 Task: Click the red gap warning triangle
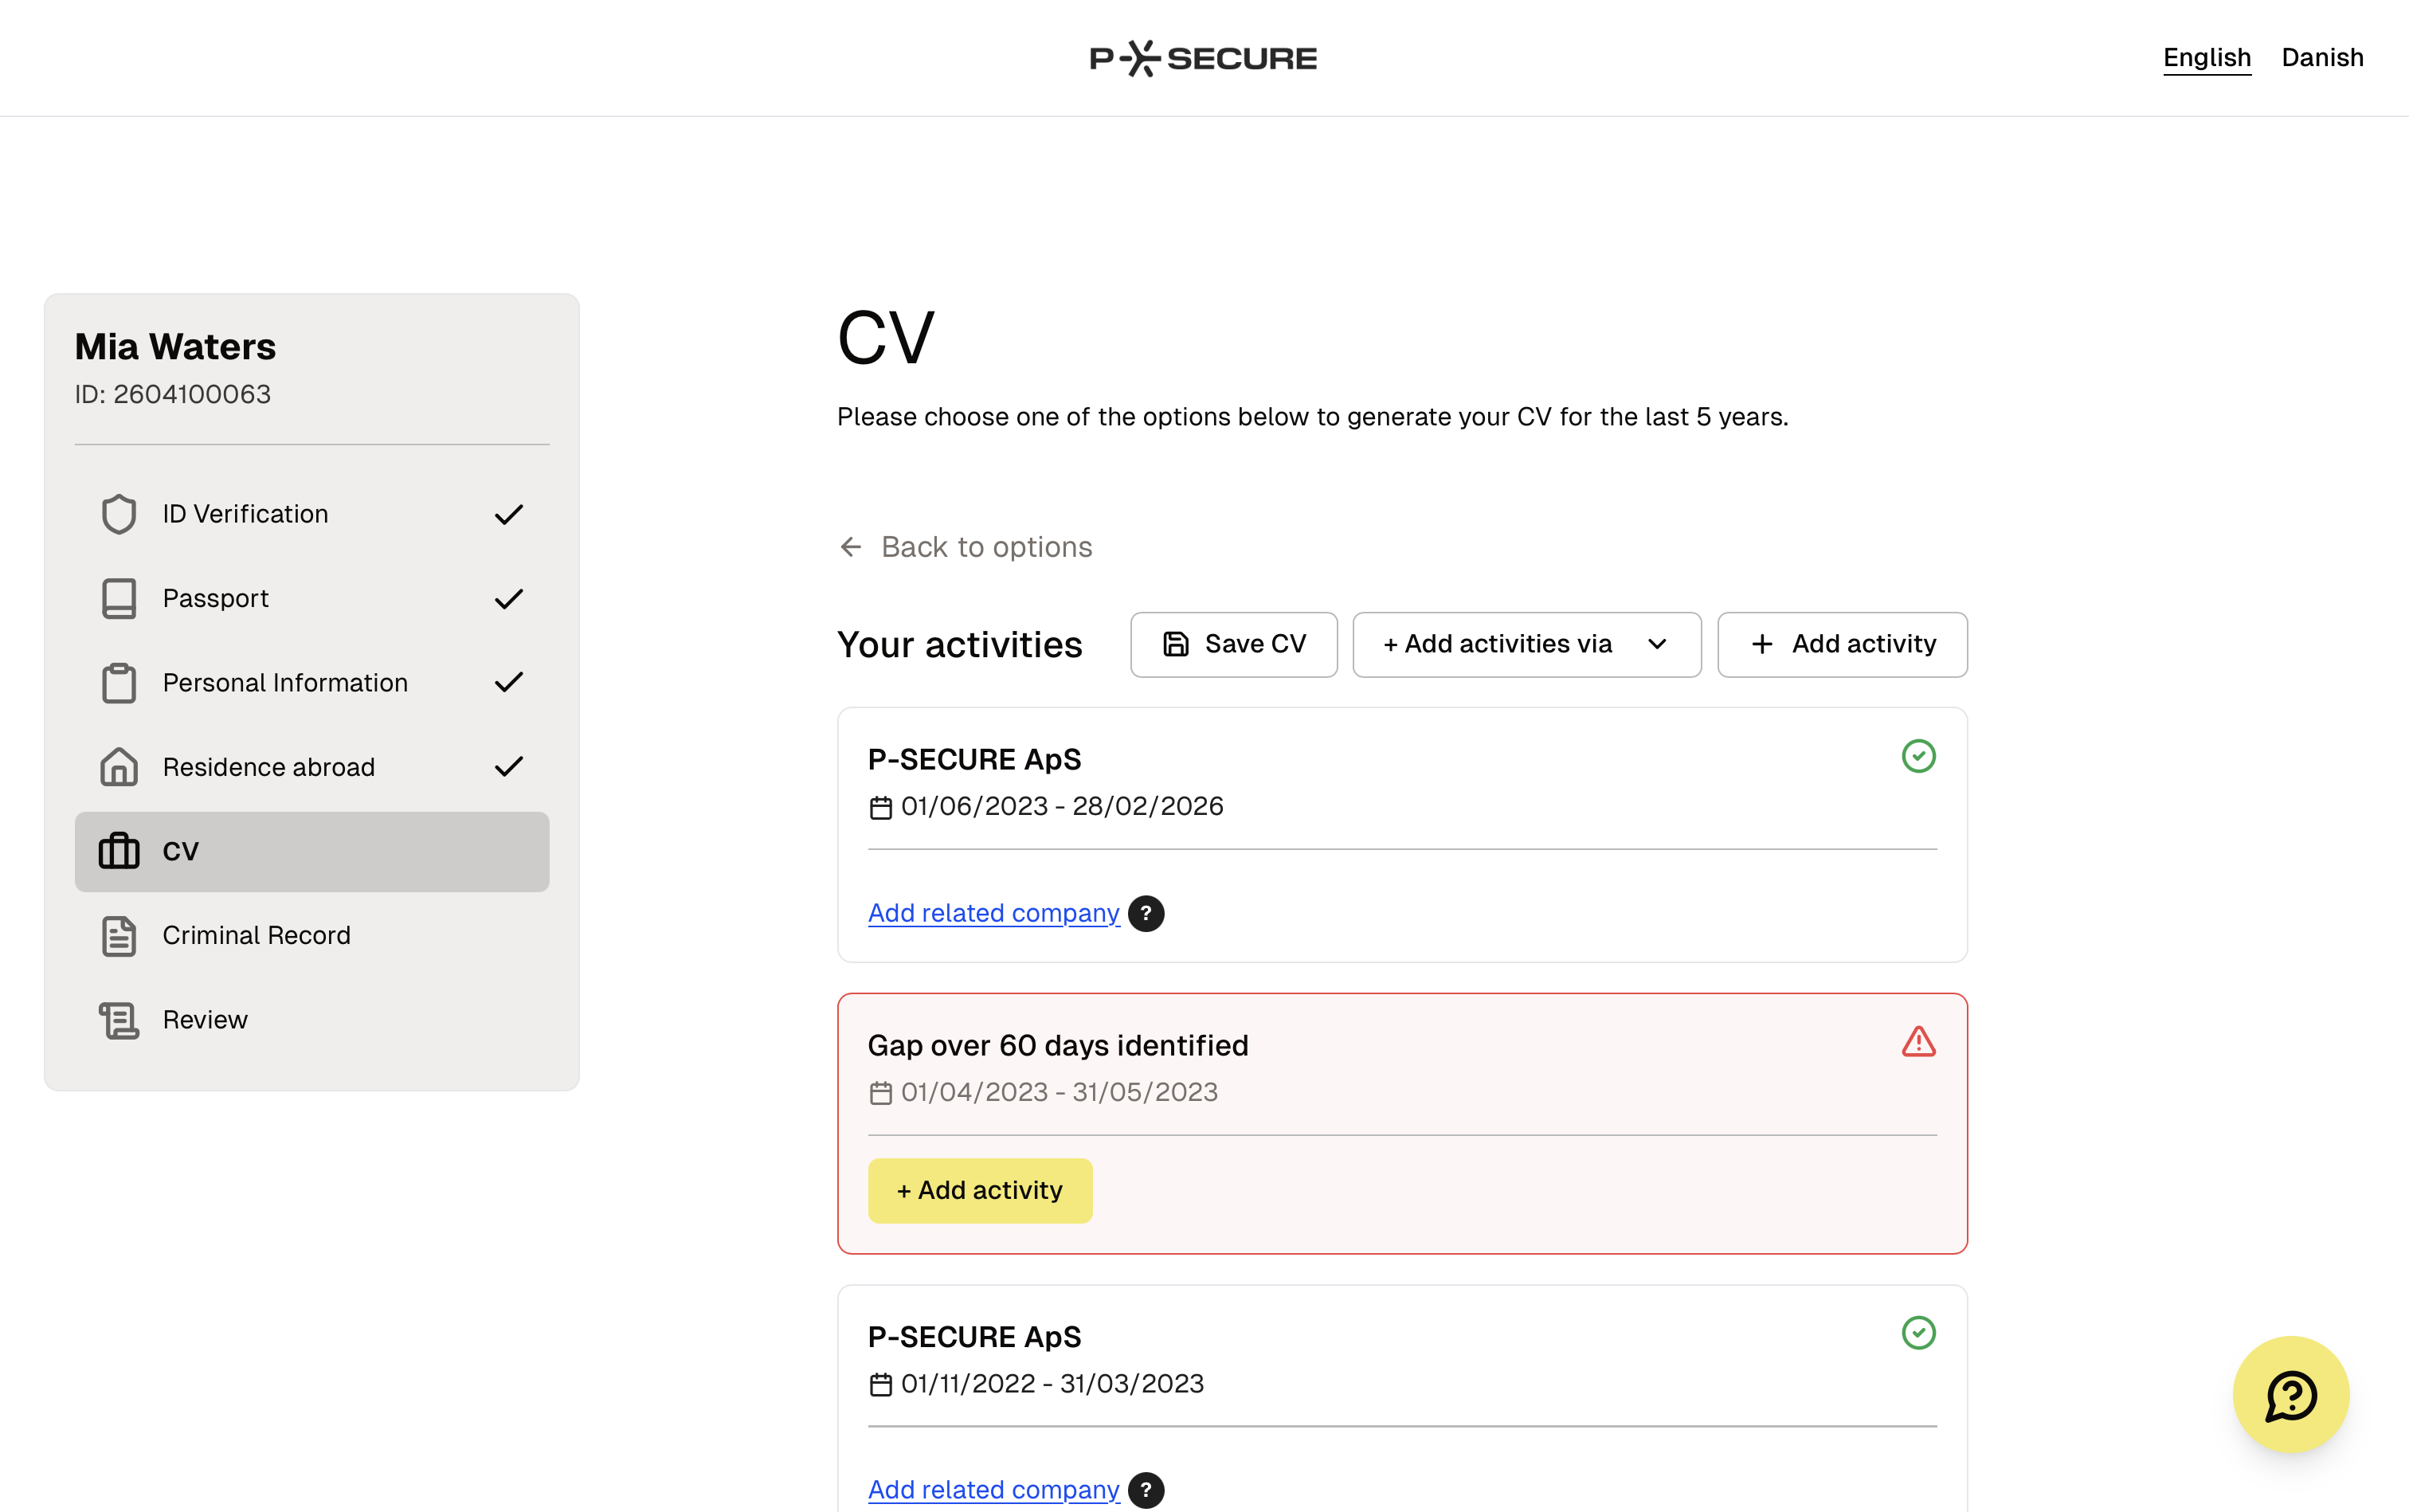click(1918, 1042)
